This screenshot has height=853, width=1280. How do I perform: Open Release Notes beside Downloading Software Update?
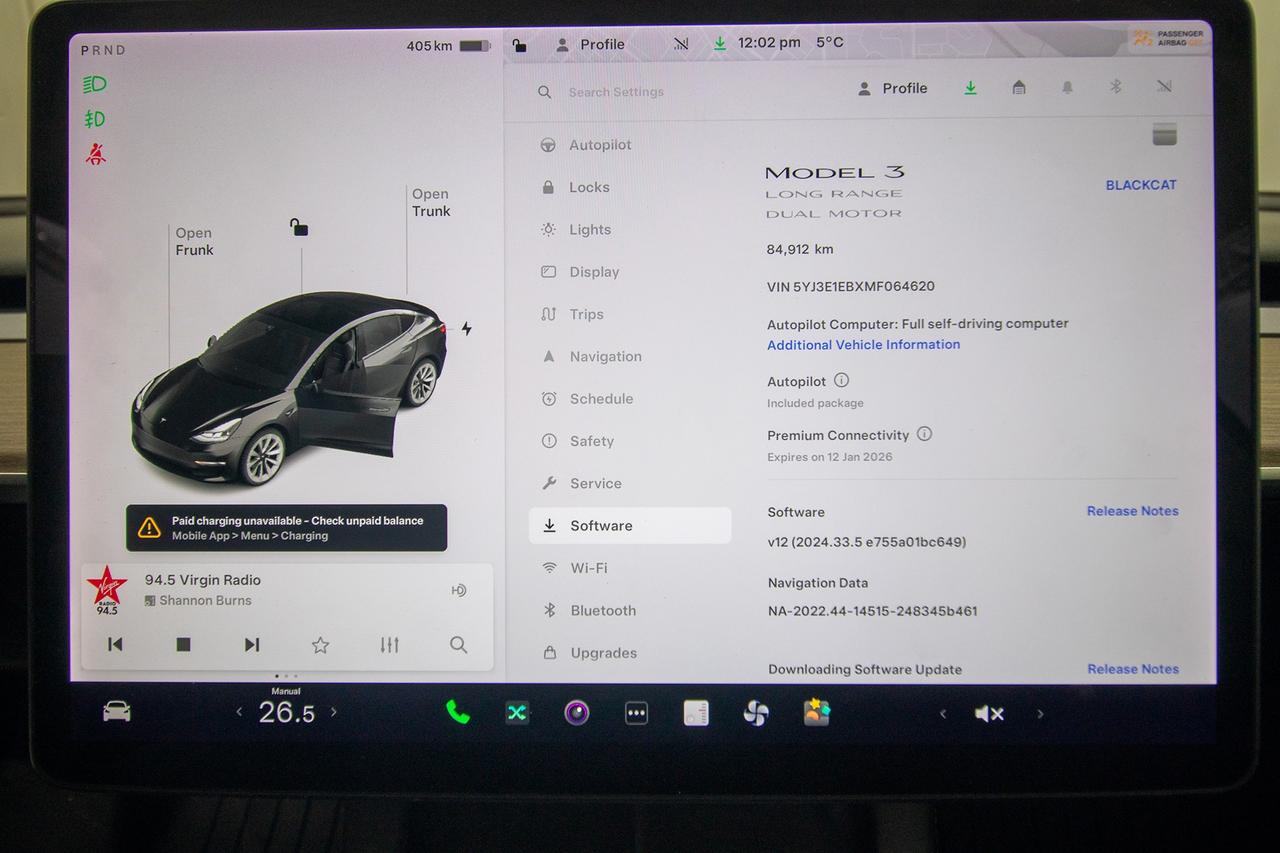point(1133,669)
